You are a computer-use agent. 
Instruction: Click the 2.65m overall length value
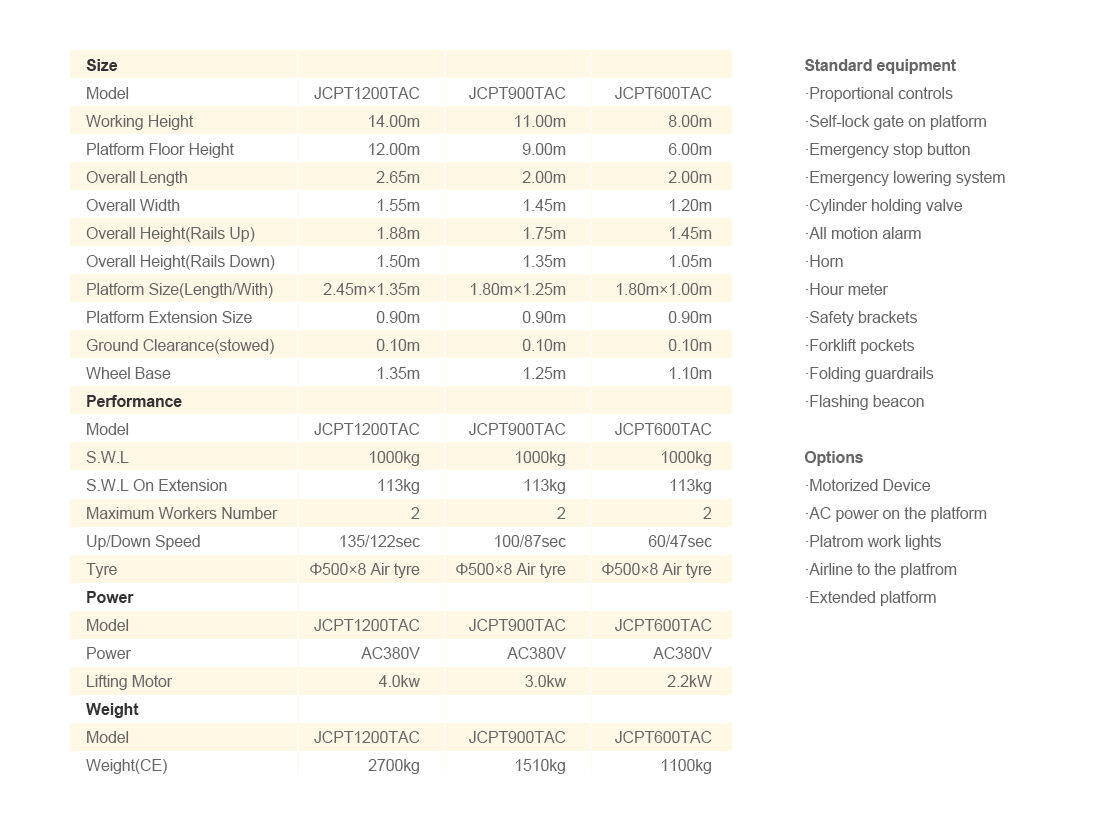click(398, 177)
